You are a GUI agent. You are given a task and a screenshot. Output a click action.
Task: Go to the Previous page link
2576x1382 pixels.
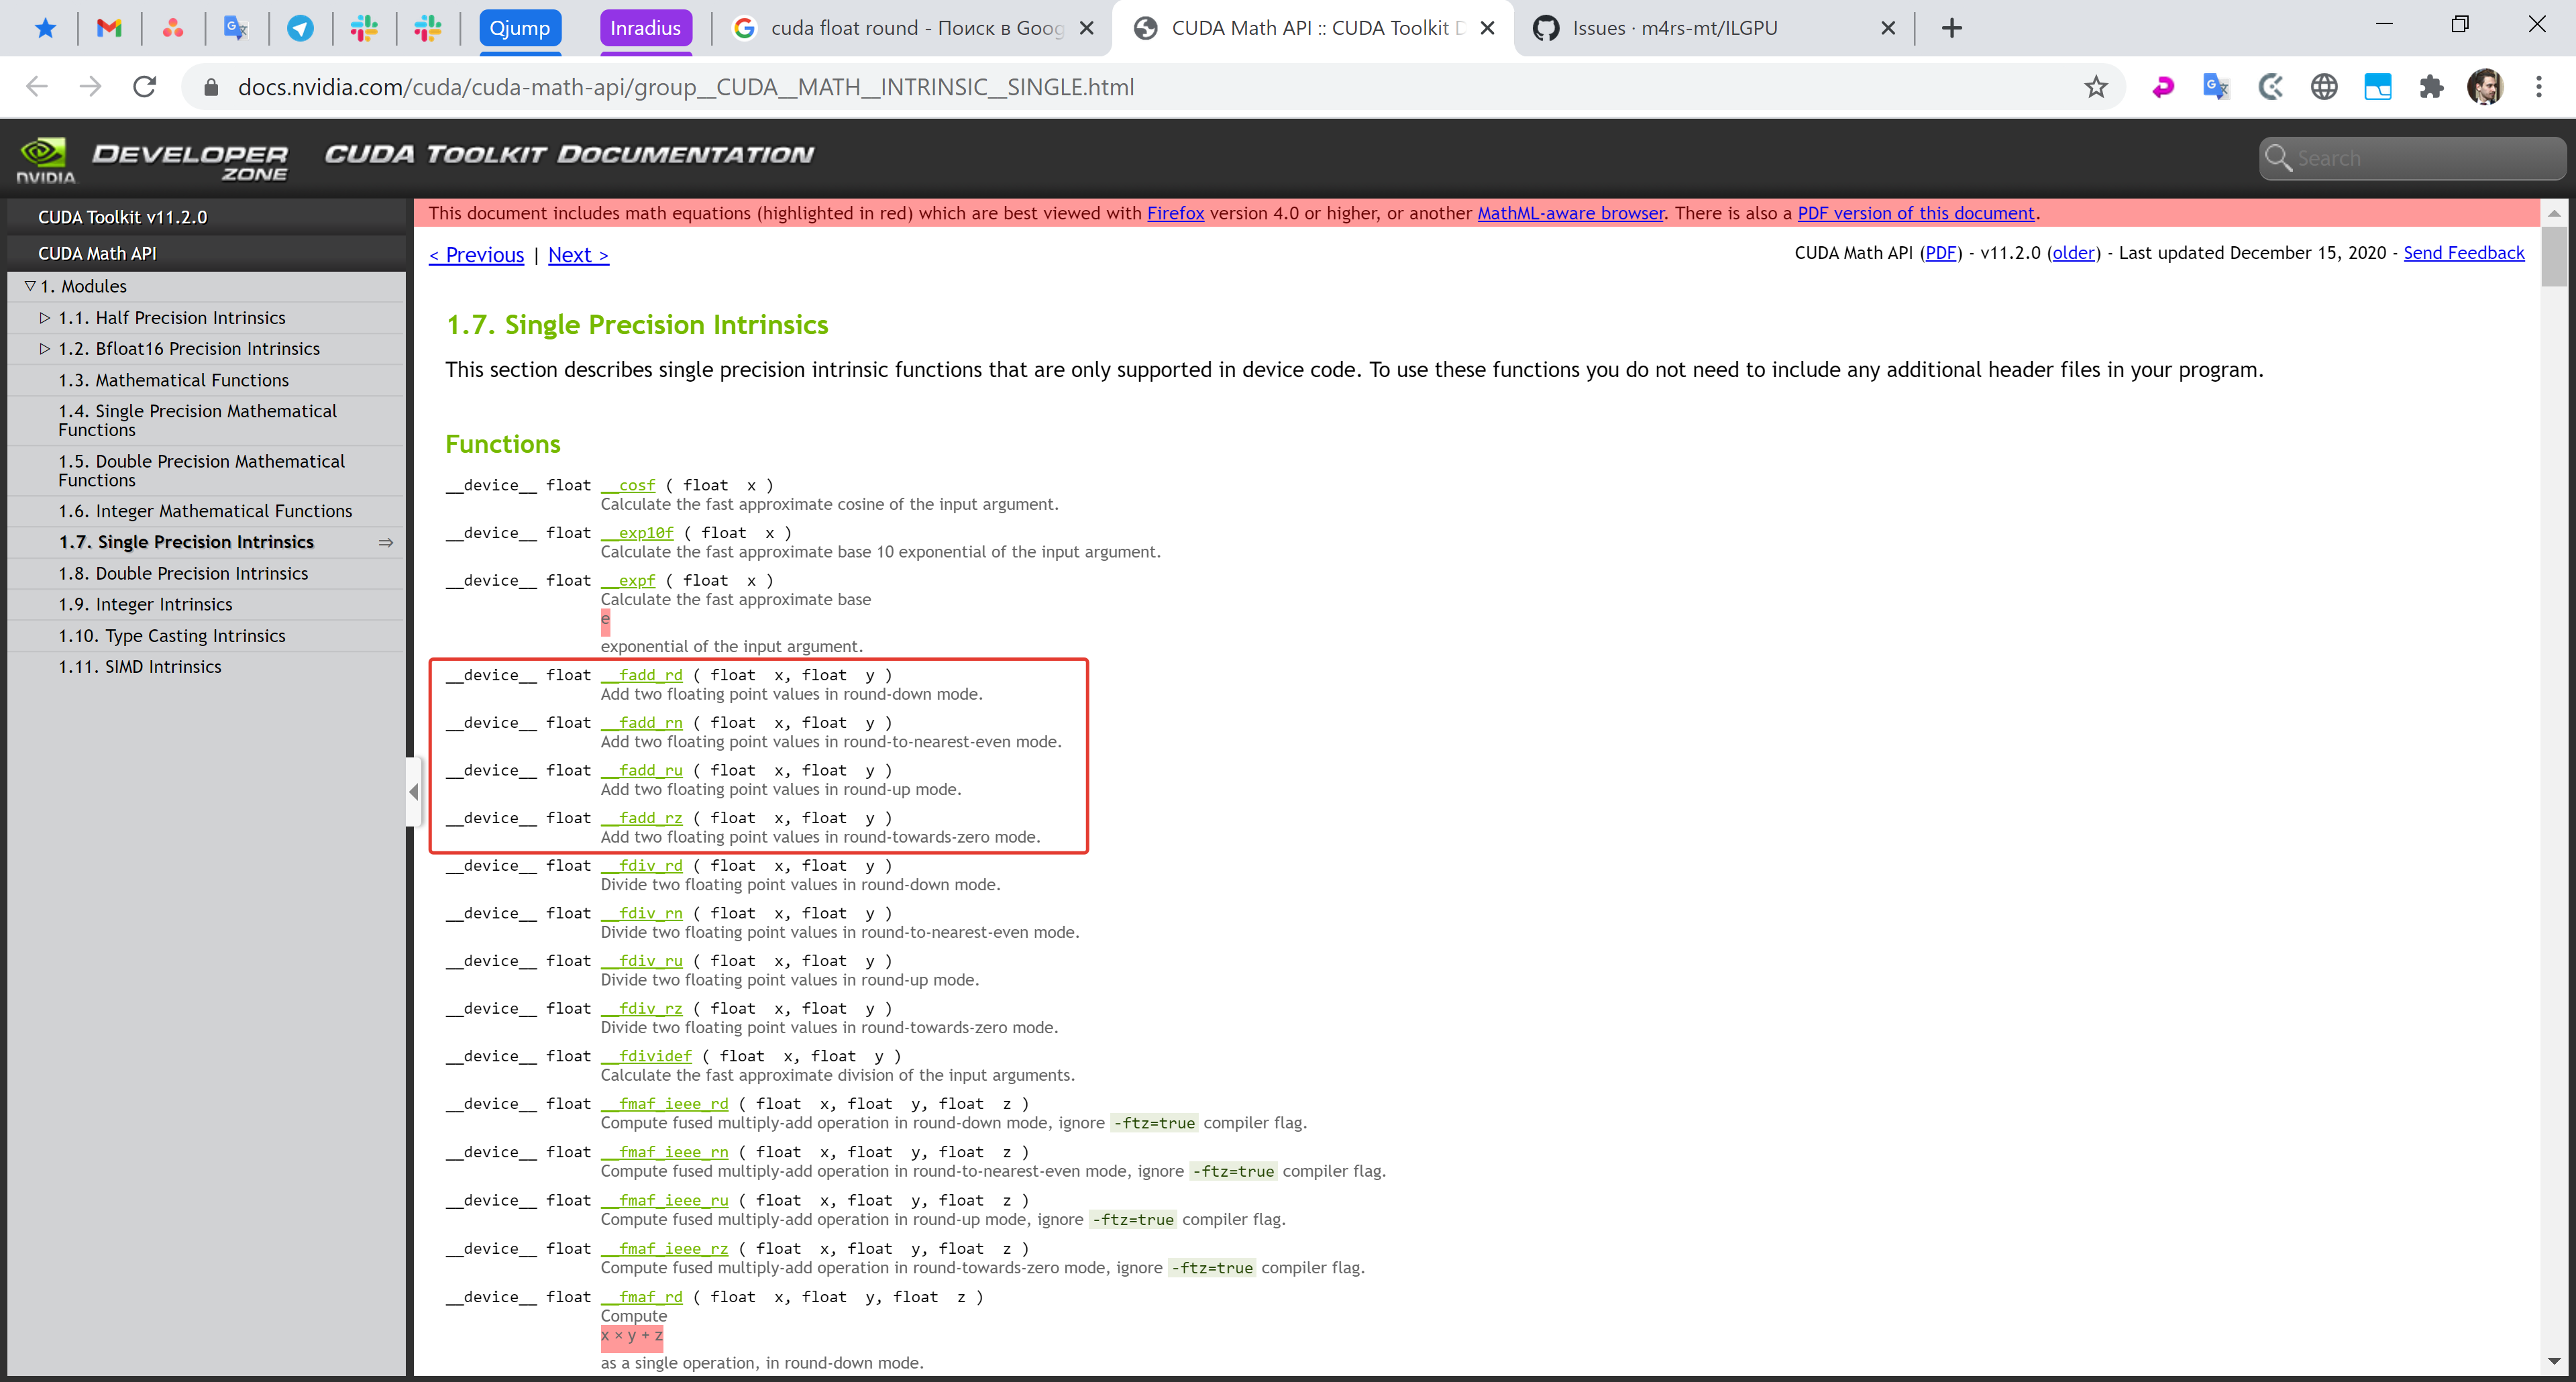point(476,255)
